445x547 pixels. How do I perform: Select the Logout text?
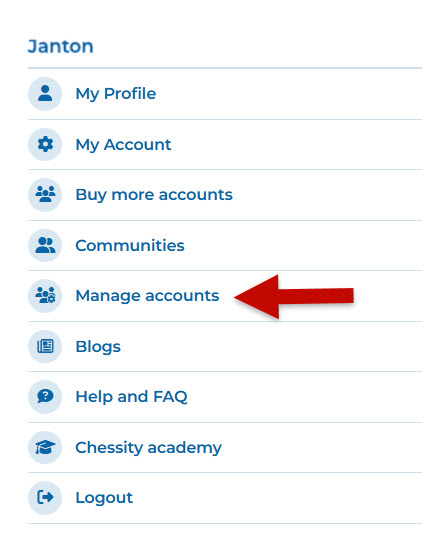coord(104,498)
